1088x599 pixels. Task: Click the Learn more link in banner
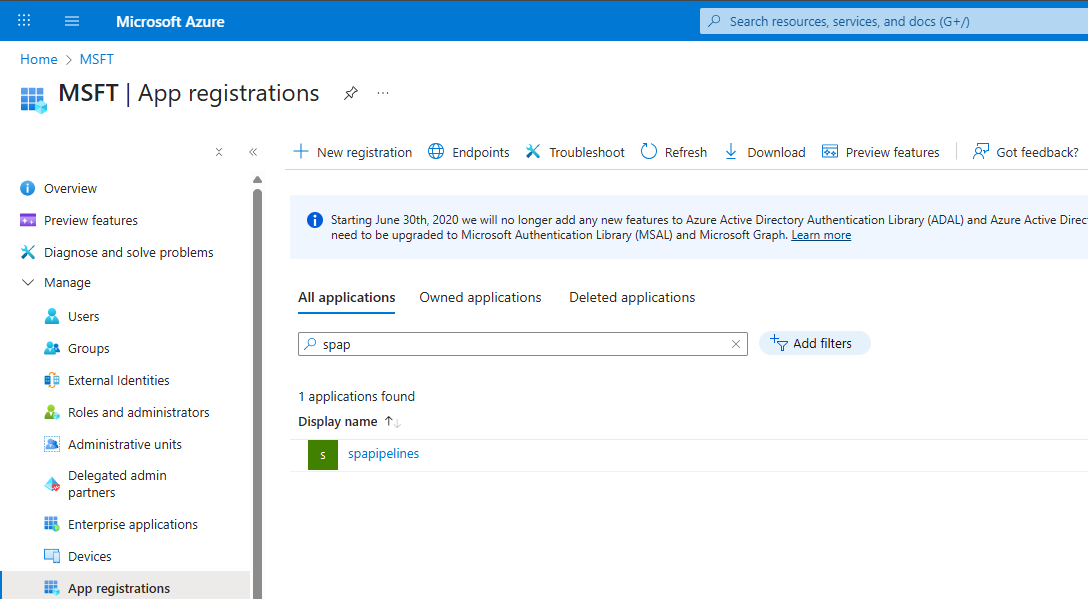click(x=821, y=235)
